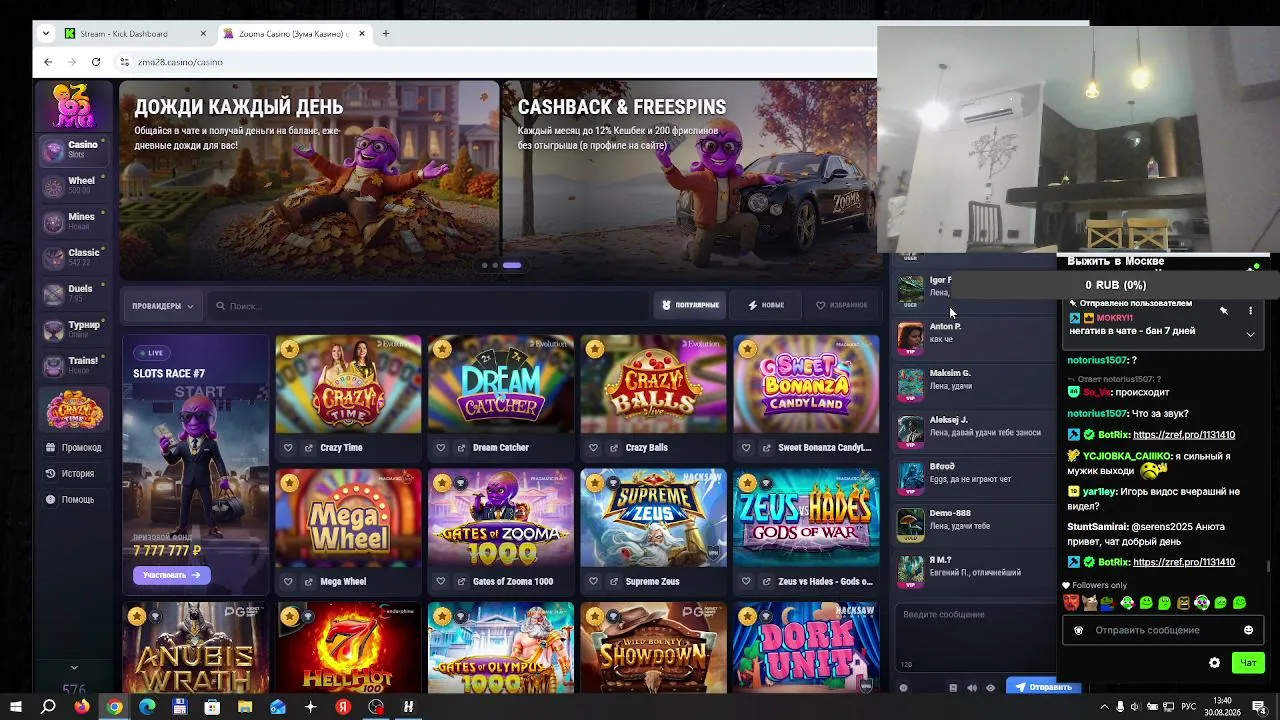Viewport: 1280px width, 720px height.
Task: Reload the casino page
Action: pos(96,62)
